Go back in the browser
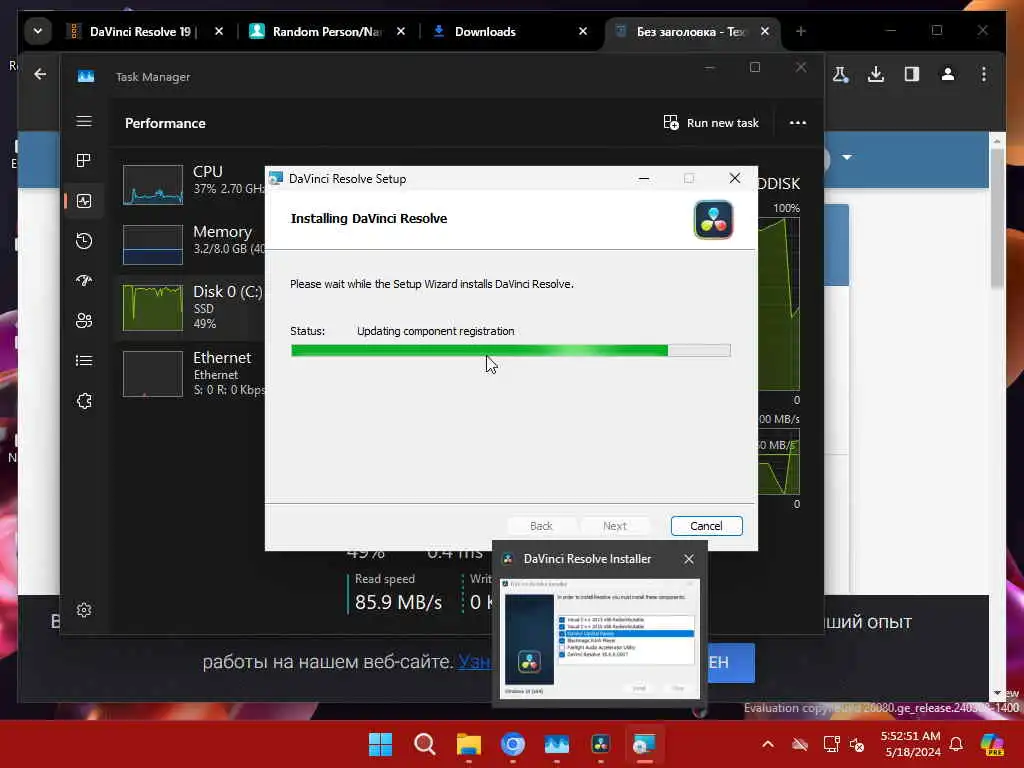Image resolution: width=1024 pixels, height=768 pixels. 40,74
